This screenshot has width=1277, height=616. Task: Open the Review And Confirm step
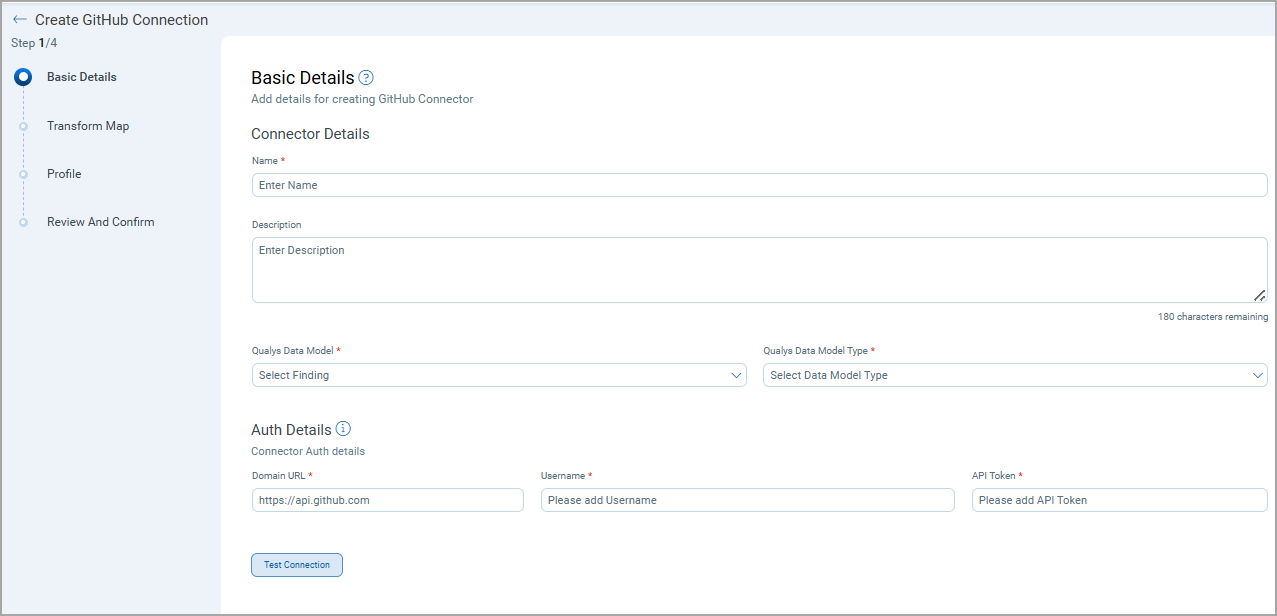tap(100, 222)
